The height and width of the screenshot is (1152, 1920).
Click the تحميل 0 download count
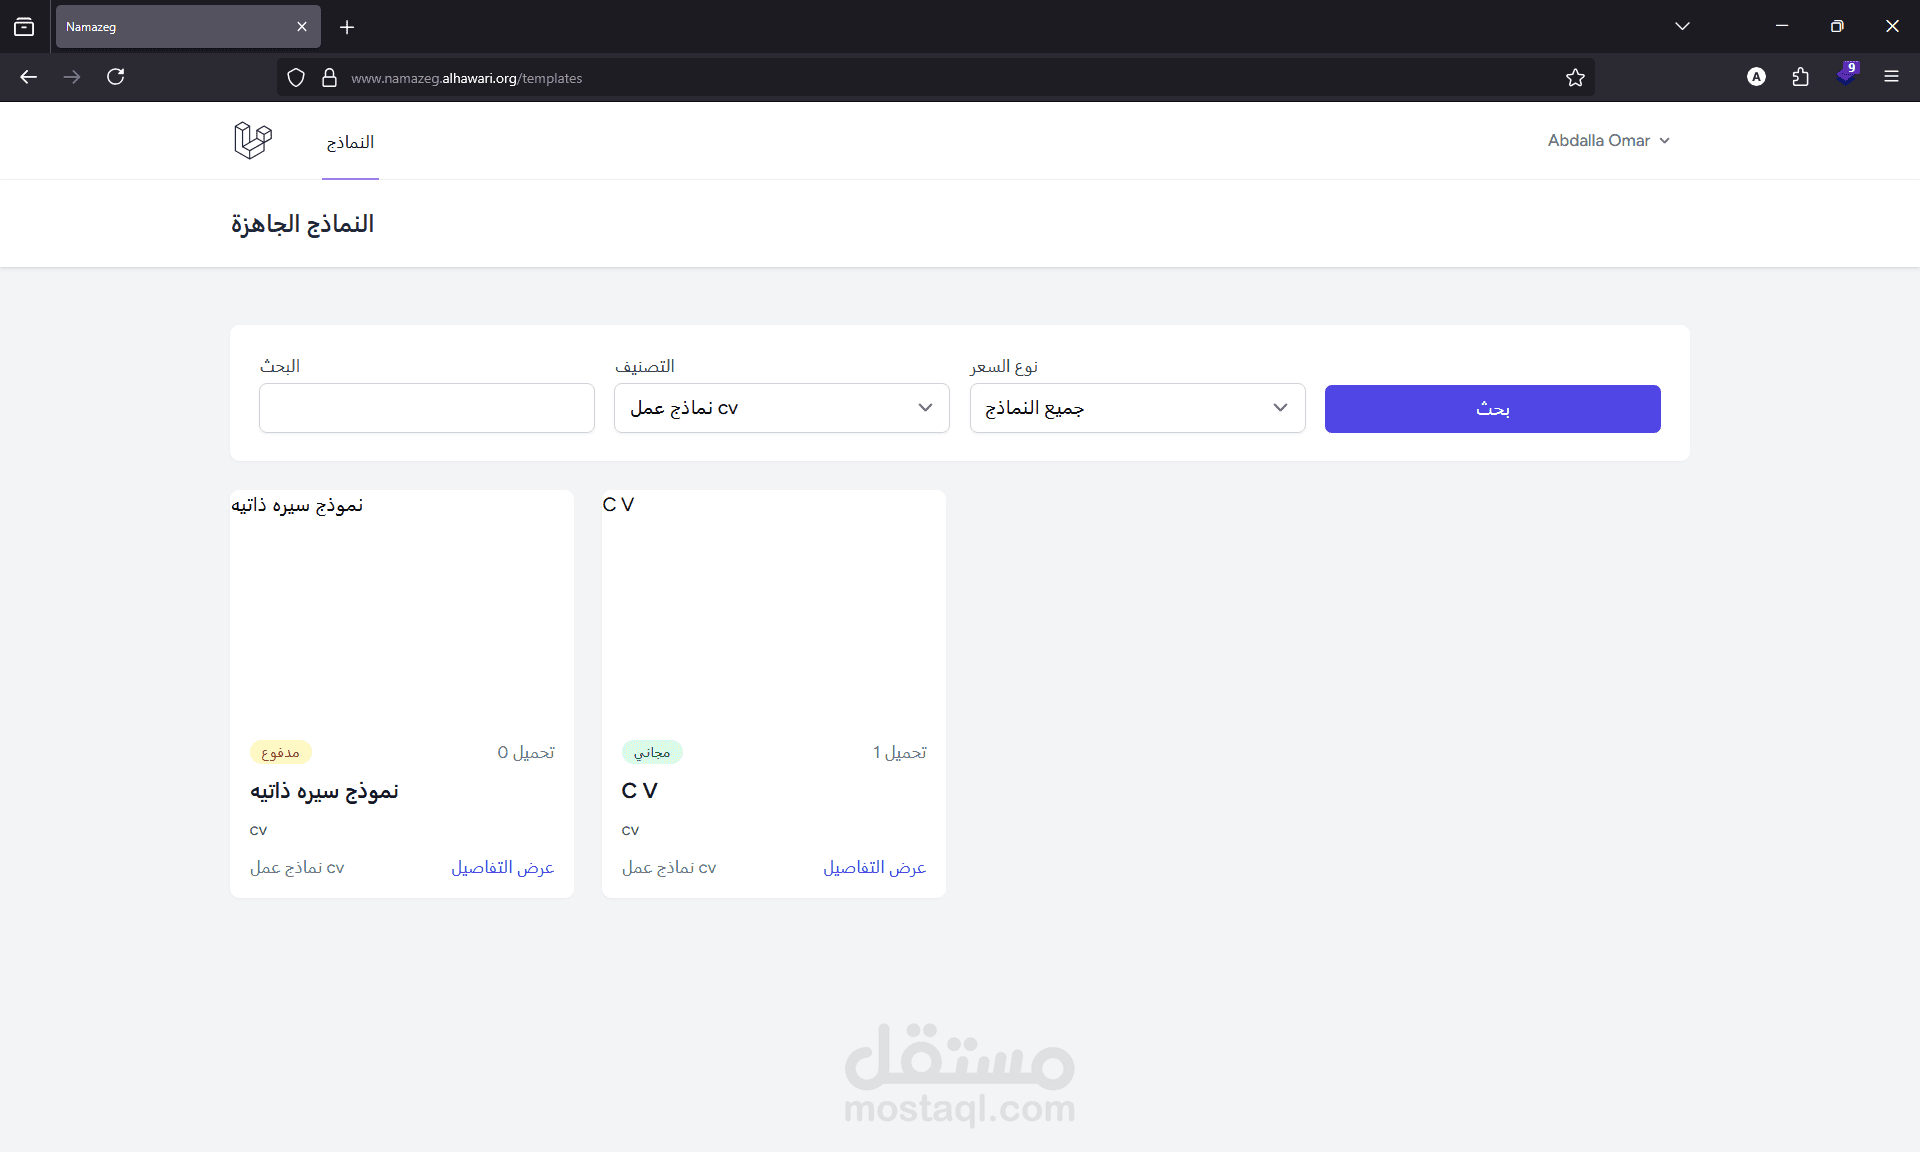pyautogui.click(x=526, y=752)
